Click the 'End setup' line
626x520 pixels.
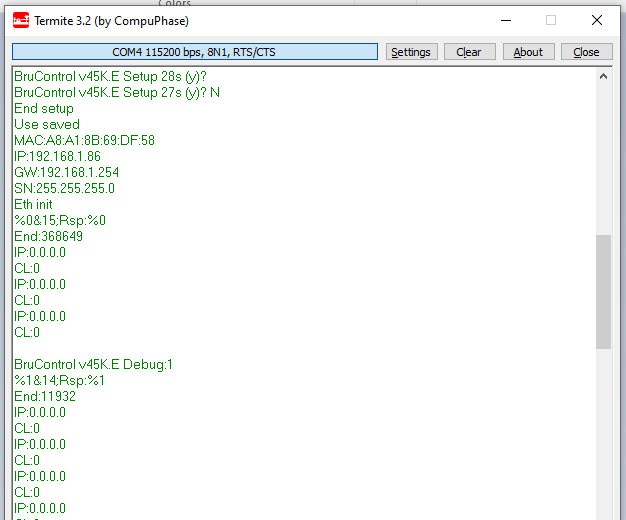[x=44, y=108]
